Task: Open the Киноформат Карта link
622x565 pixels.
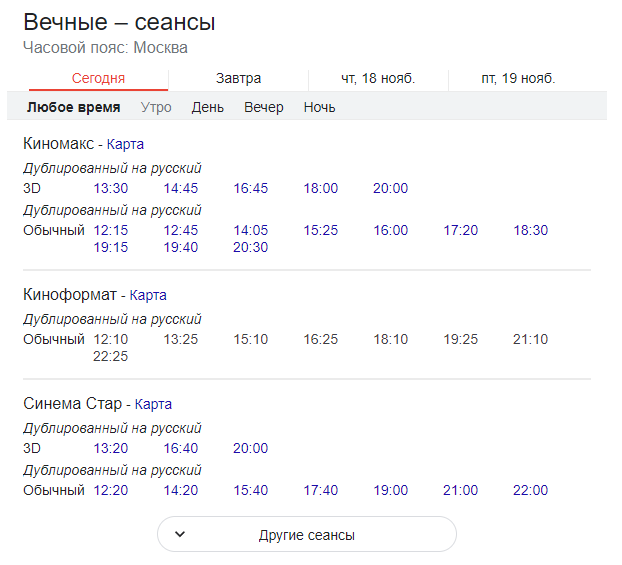Action: [148, 295]
